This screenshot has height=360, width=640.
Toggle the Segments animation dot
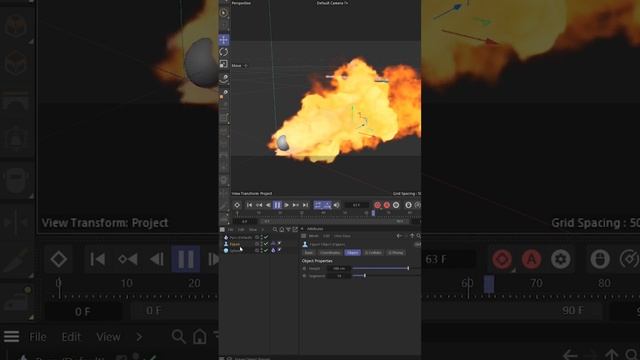pos(304,276)
